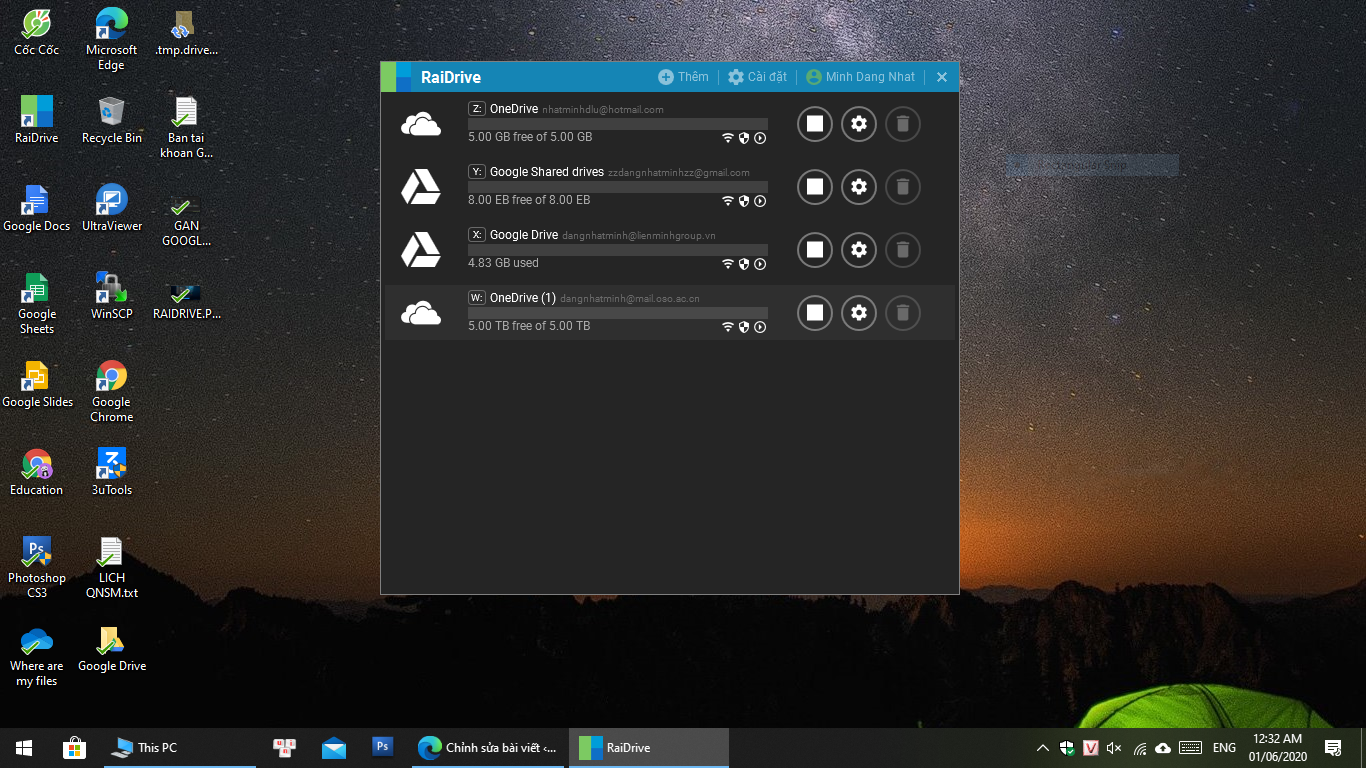Click the X: drive letter badge
The height and width of the screenshot is (768, 1366).
[x=477, y=235]
